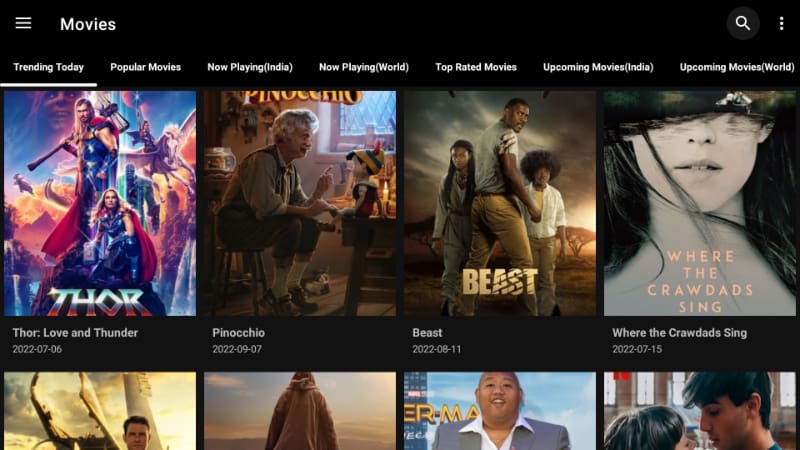The image size is (800, 450).
Task: Switch to the Popular Movies tab
Action: click(x=145, y=67)
